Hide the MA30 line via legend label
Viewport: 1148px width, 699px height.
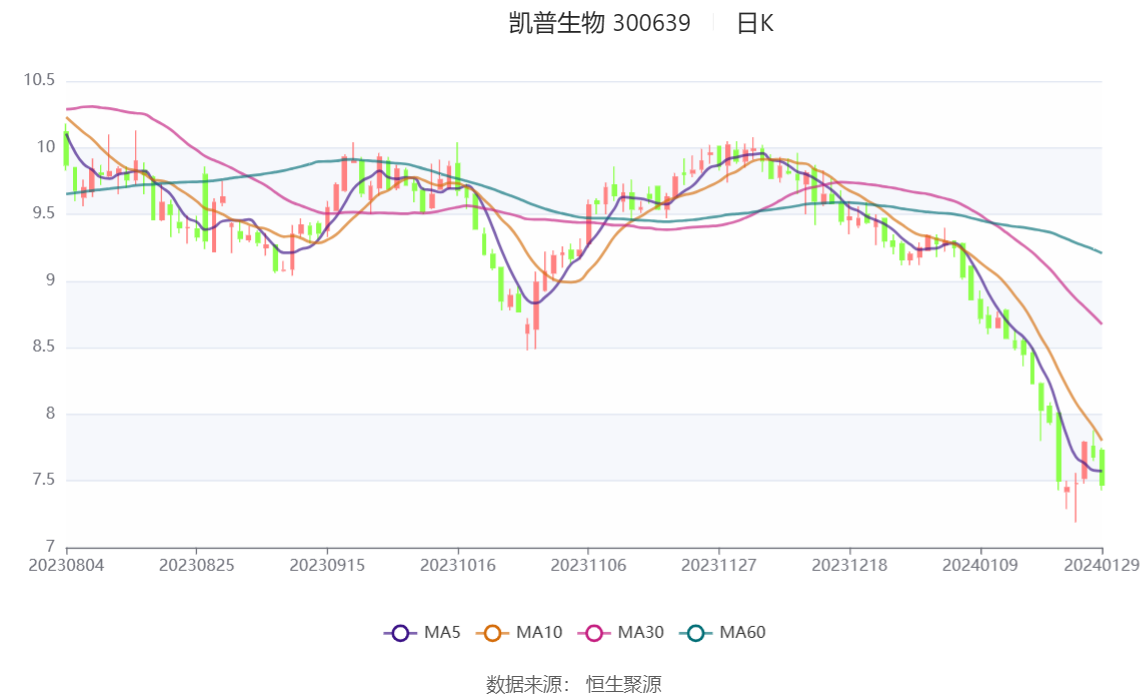[641, 632]
